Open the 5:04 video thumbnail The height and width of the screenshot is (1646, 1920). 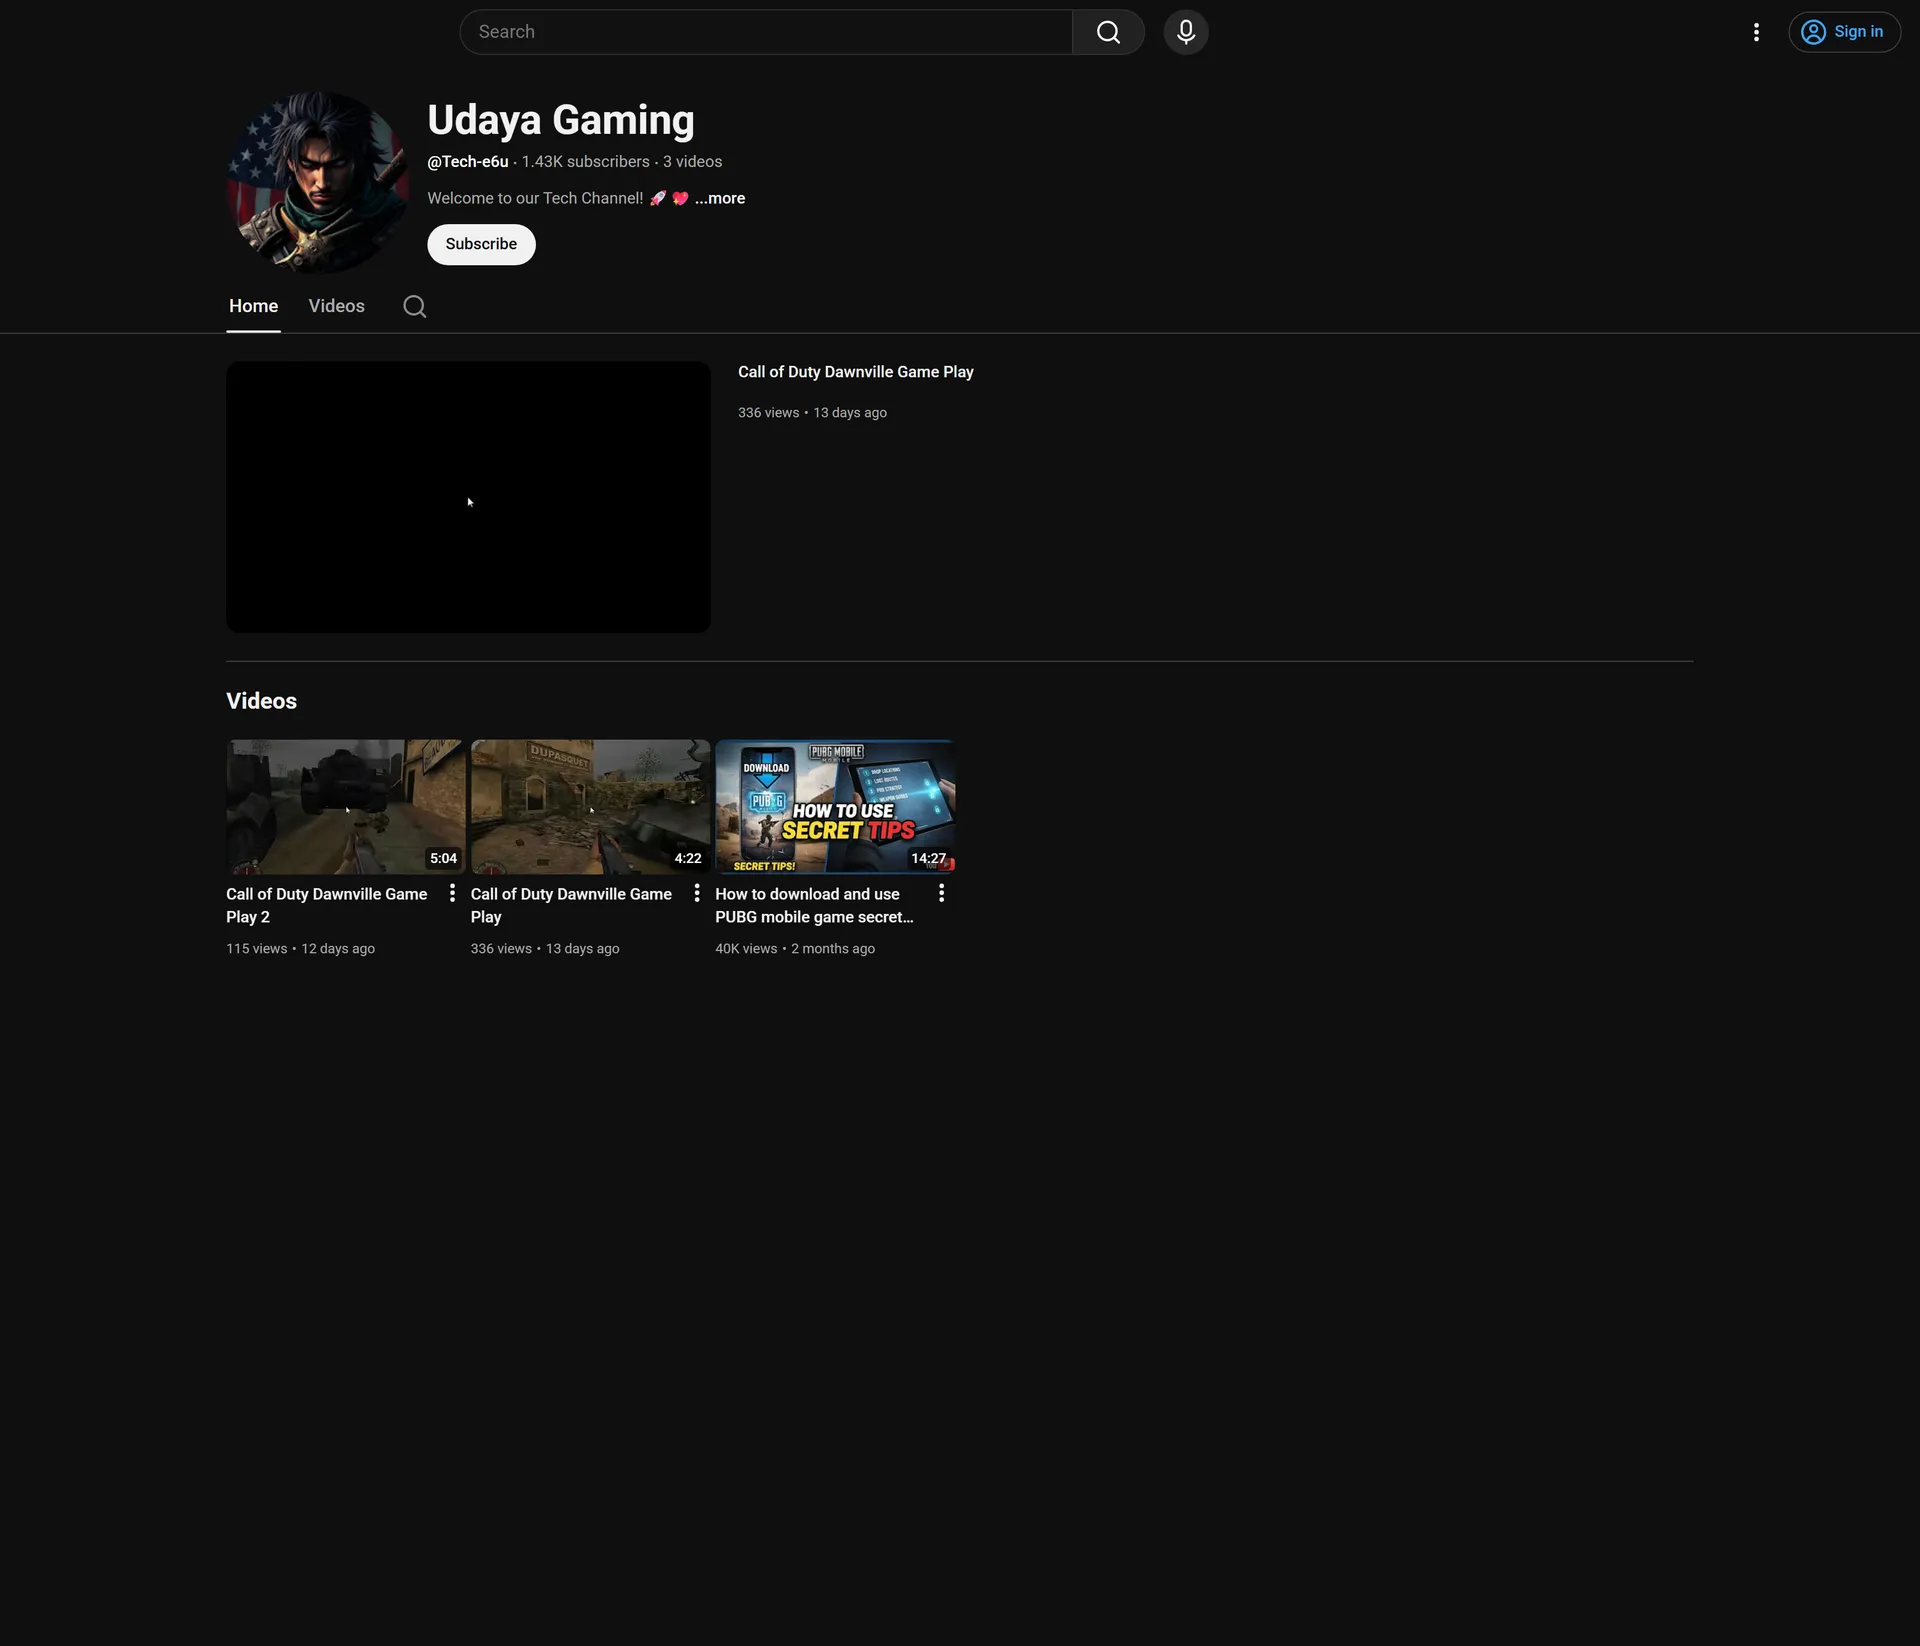click(346, 807)
